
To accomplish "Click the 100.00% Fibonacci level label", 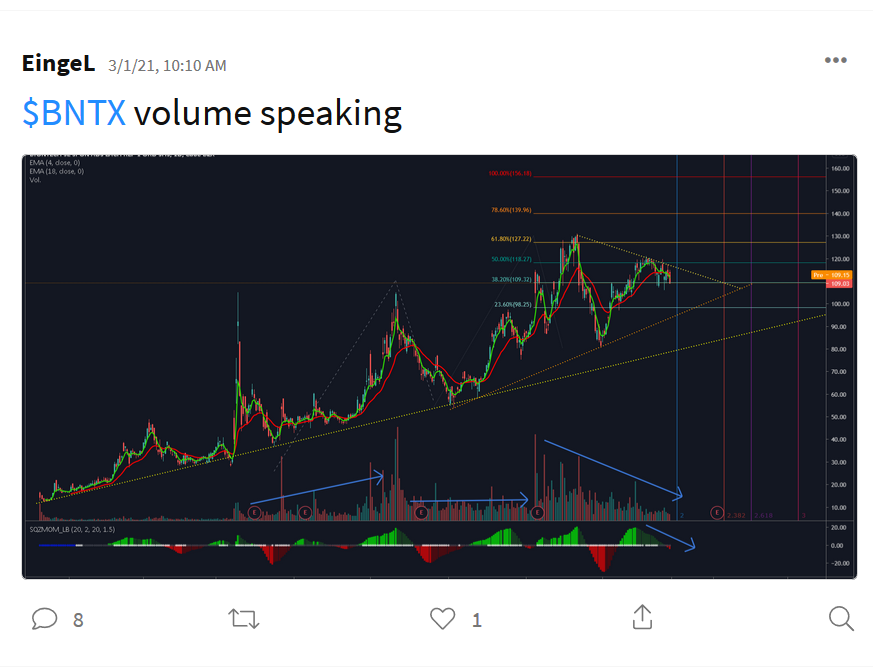I will pyautogui.click(x=510, y=173).
